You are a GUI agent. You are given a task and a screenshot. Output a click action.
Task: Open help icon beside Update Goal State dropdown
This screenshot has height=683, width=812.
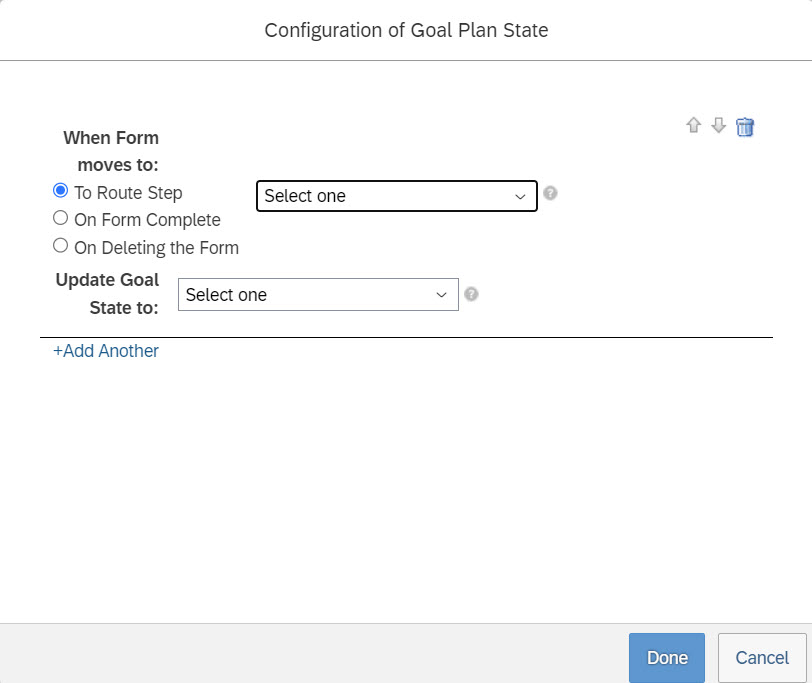click(471, 294)
